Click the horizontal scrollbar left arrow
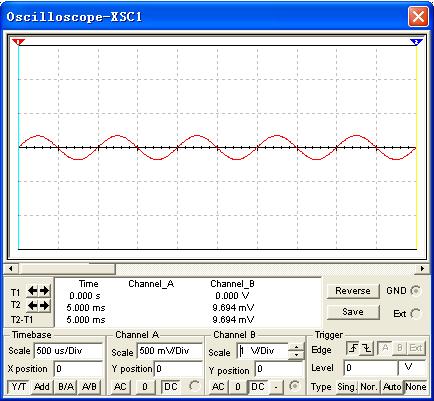434x401 pixels. [11, 268]
